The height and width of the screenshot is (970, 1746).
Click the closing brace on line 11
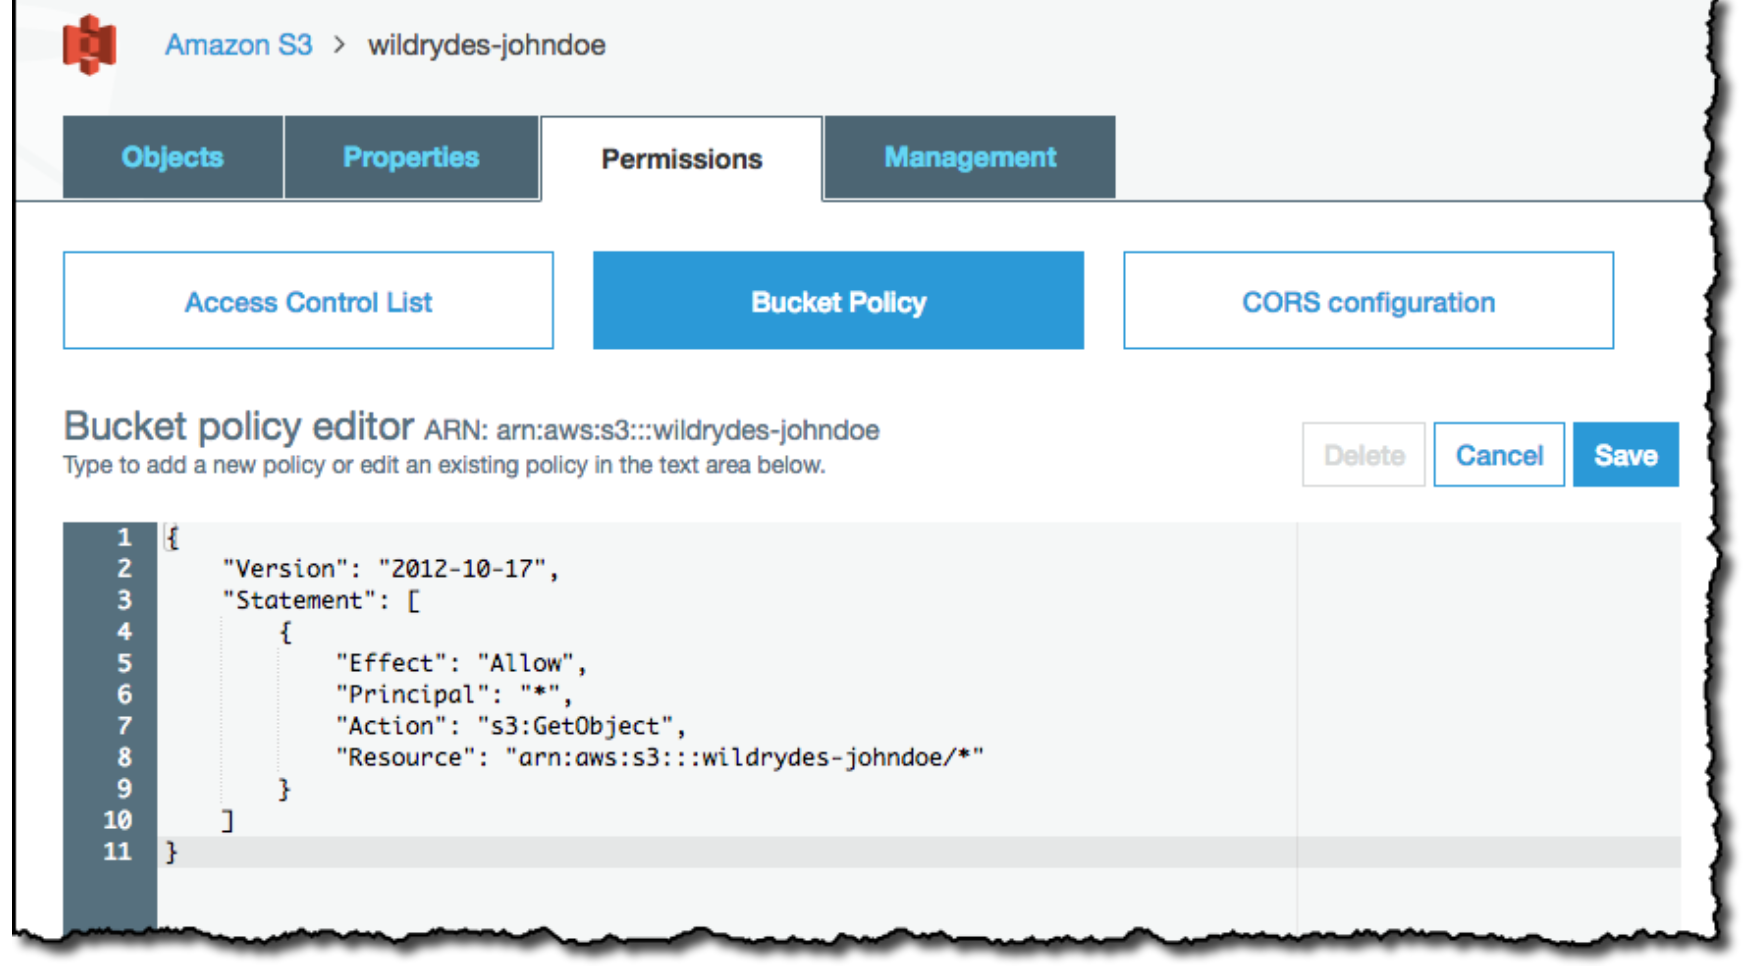click(172, 852)
